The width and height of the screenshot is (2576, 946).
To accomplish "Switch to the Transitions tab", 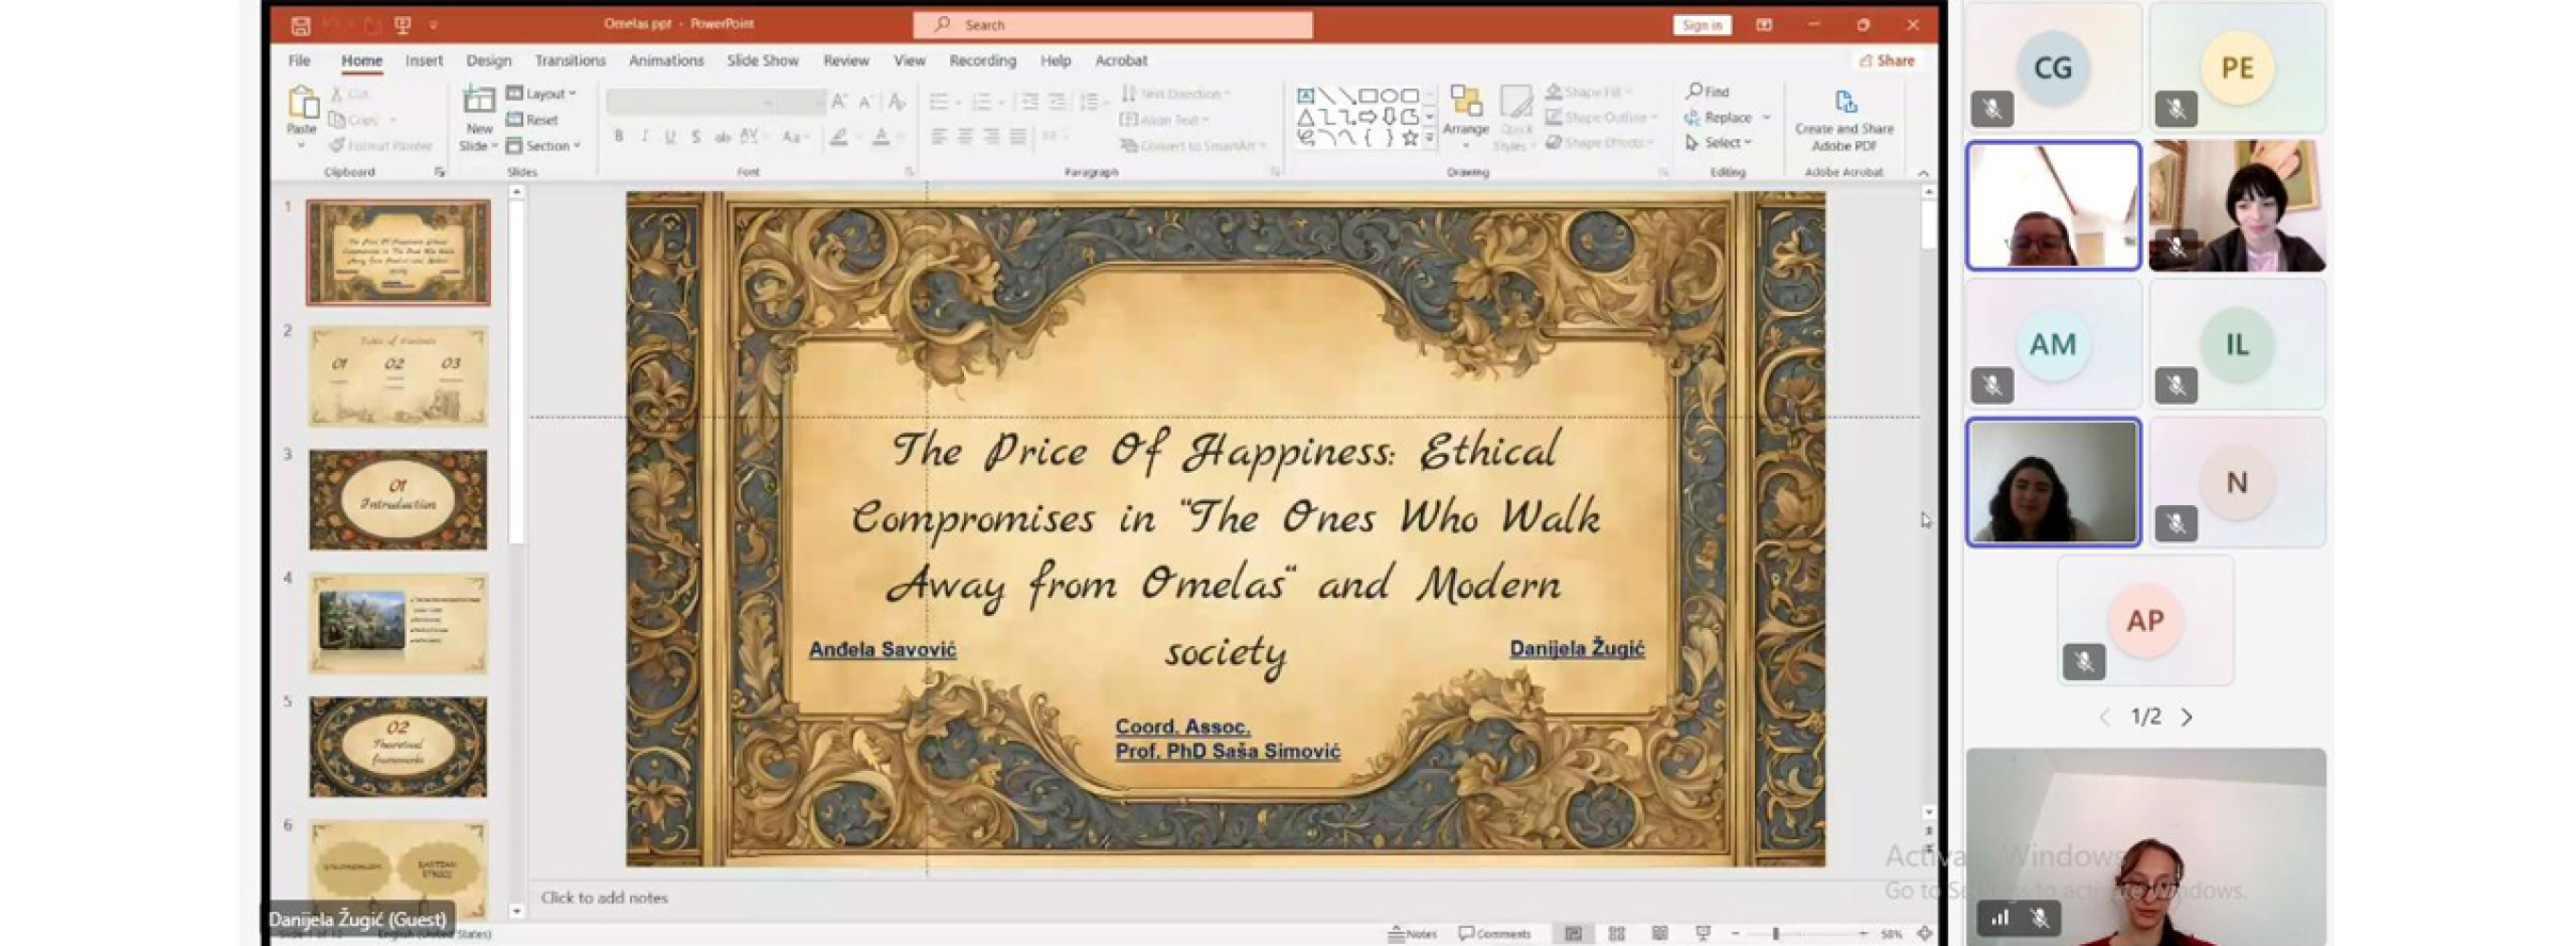I will pos(570,61).
